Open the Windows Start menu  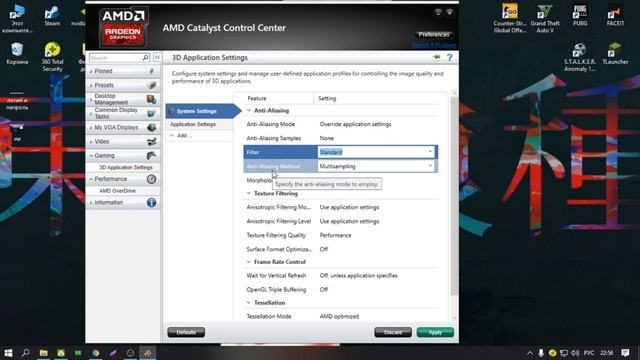(x=8, y=353)
